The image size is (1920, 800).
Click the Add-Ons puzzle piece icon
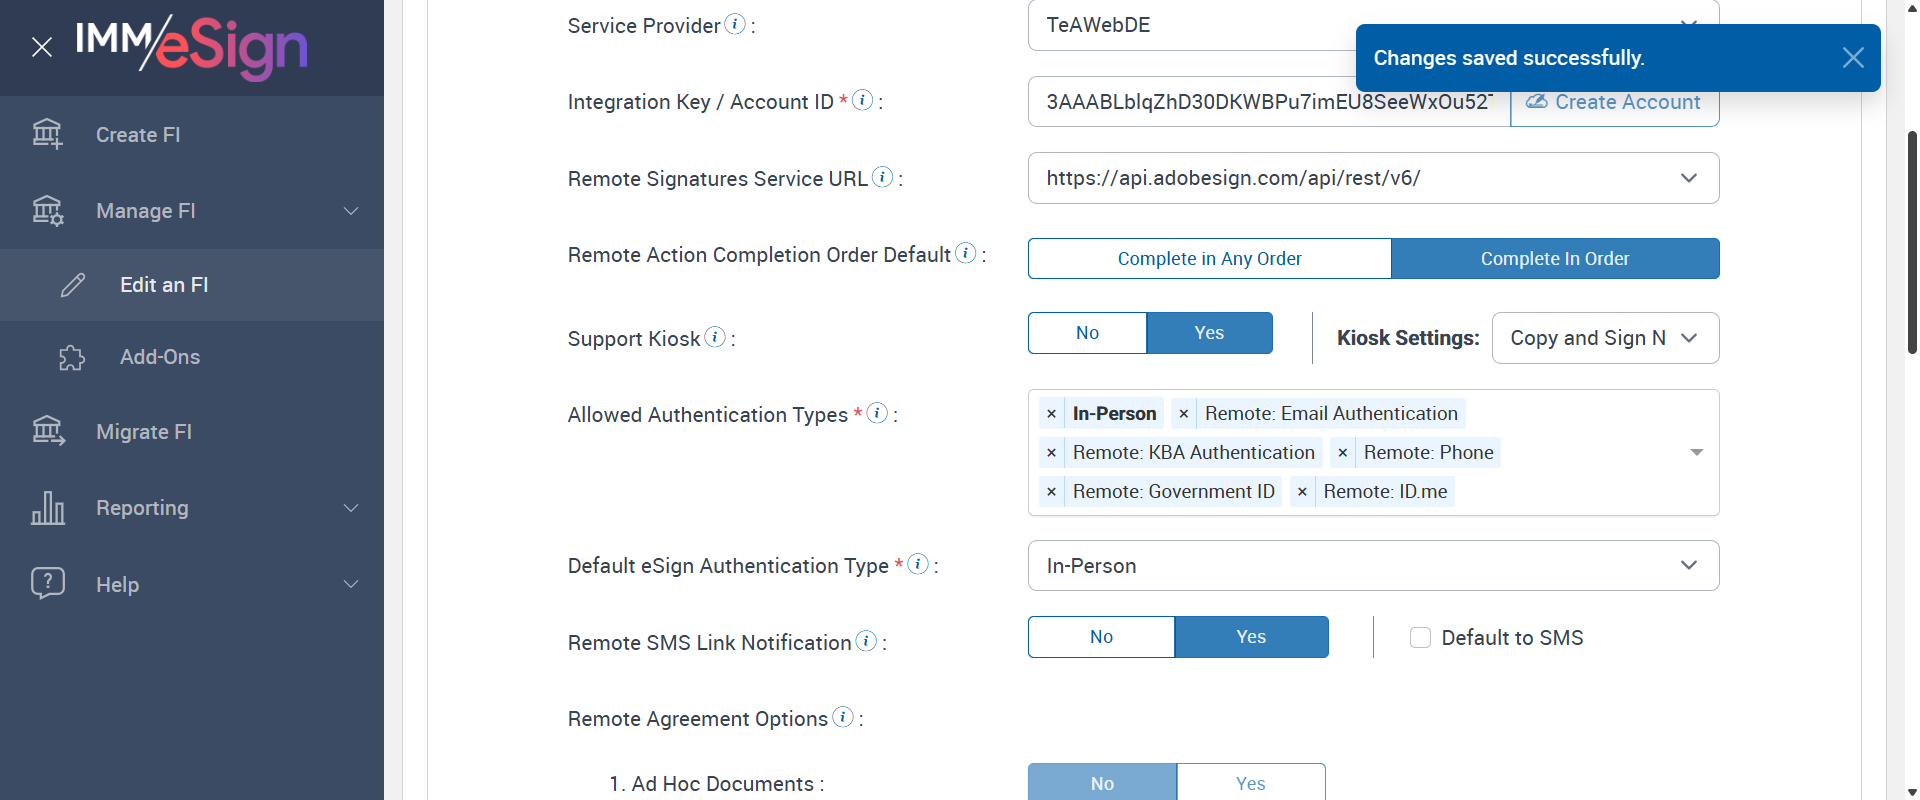click(x=72, y=358)
